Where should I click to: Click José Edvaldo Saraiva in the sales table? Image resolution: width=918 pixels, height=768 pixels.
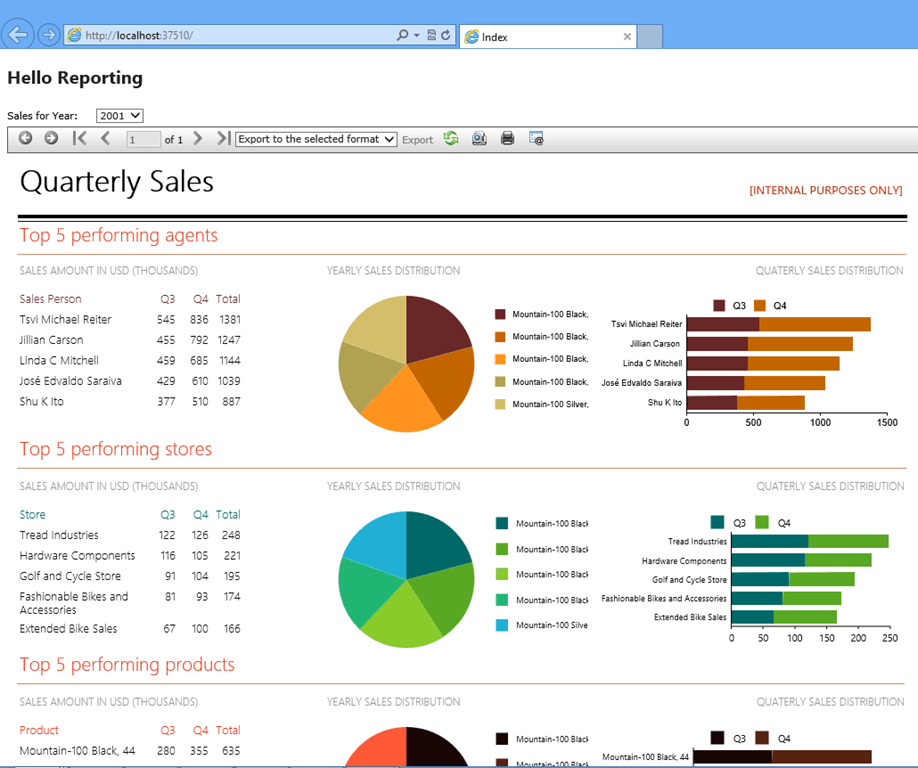(x=70, y=381)
